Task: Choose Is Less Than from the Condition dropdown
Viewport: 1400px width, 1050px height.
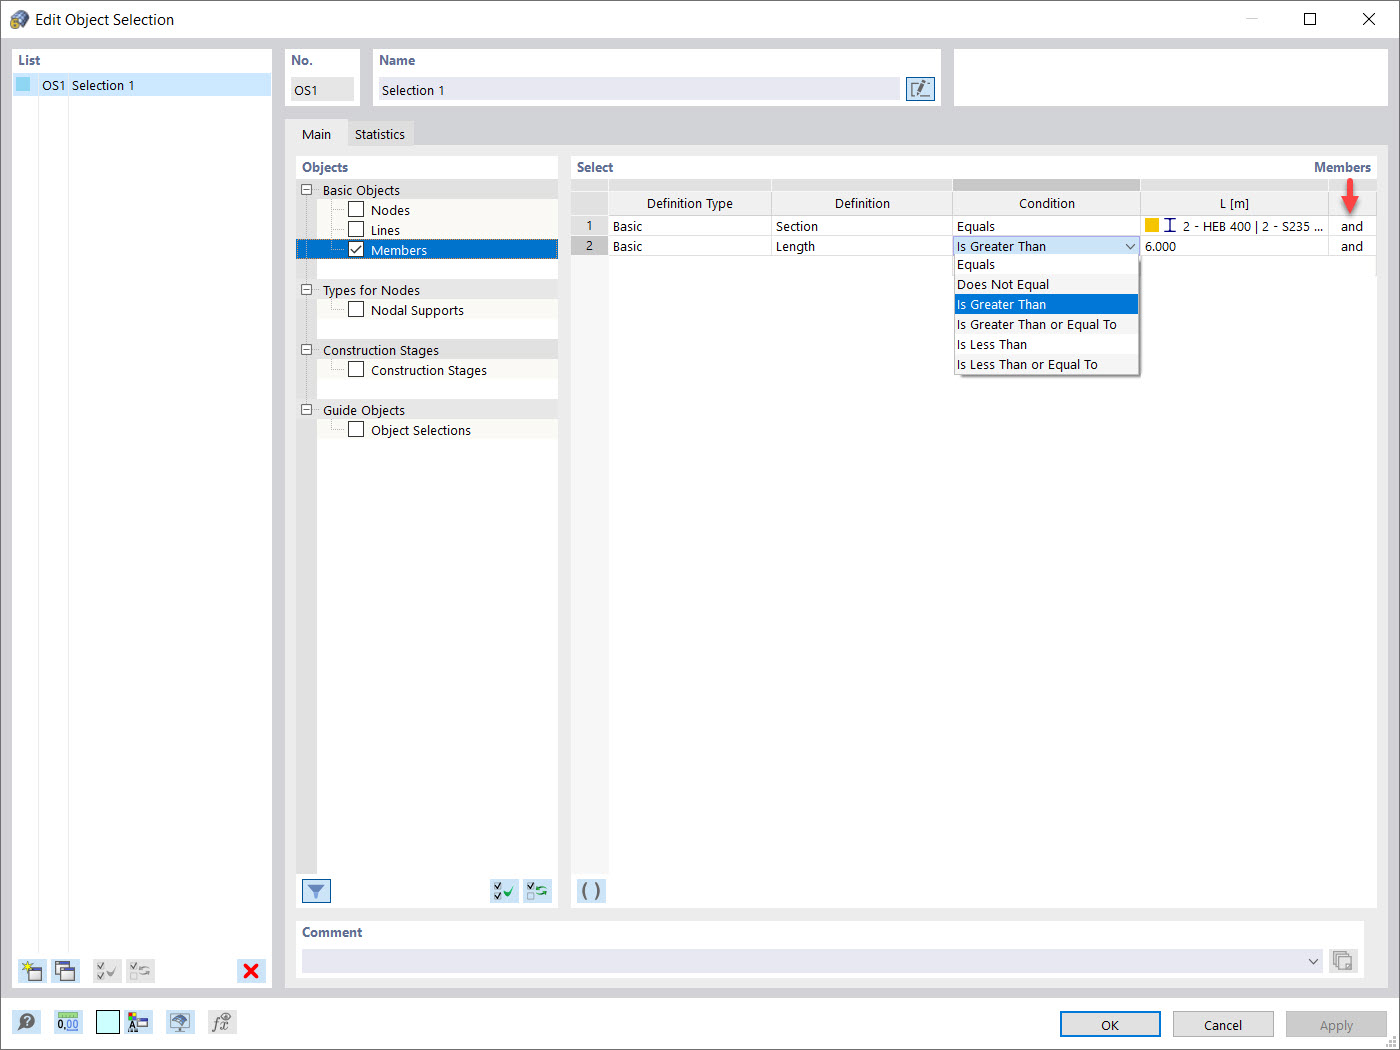Action: coord(992,344)
